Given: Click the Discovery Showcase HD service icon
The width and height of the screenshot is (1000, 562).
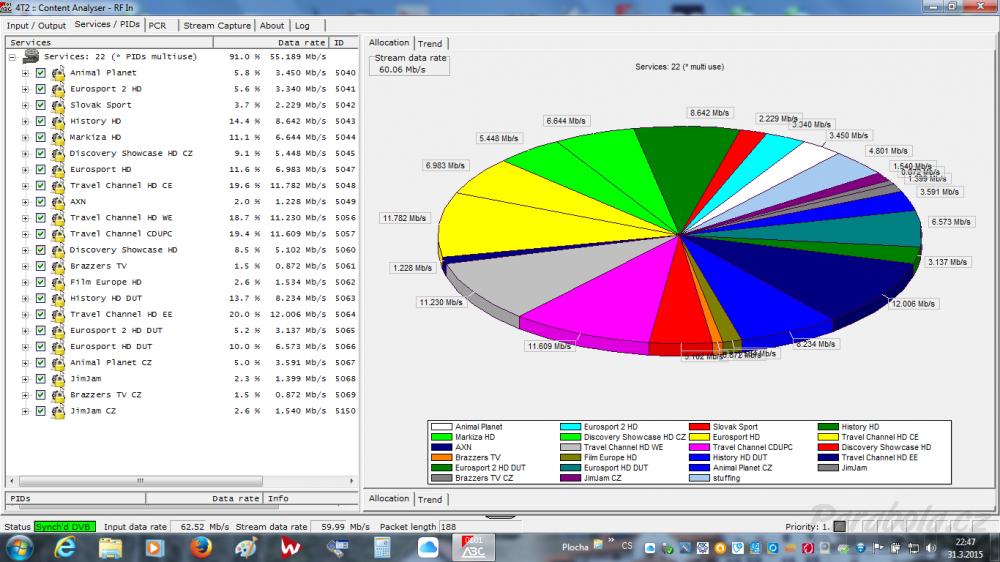Looking at the screenshot, I should coord(58,250).
